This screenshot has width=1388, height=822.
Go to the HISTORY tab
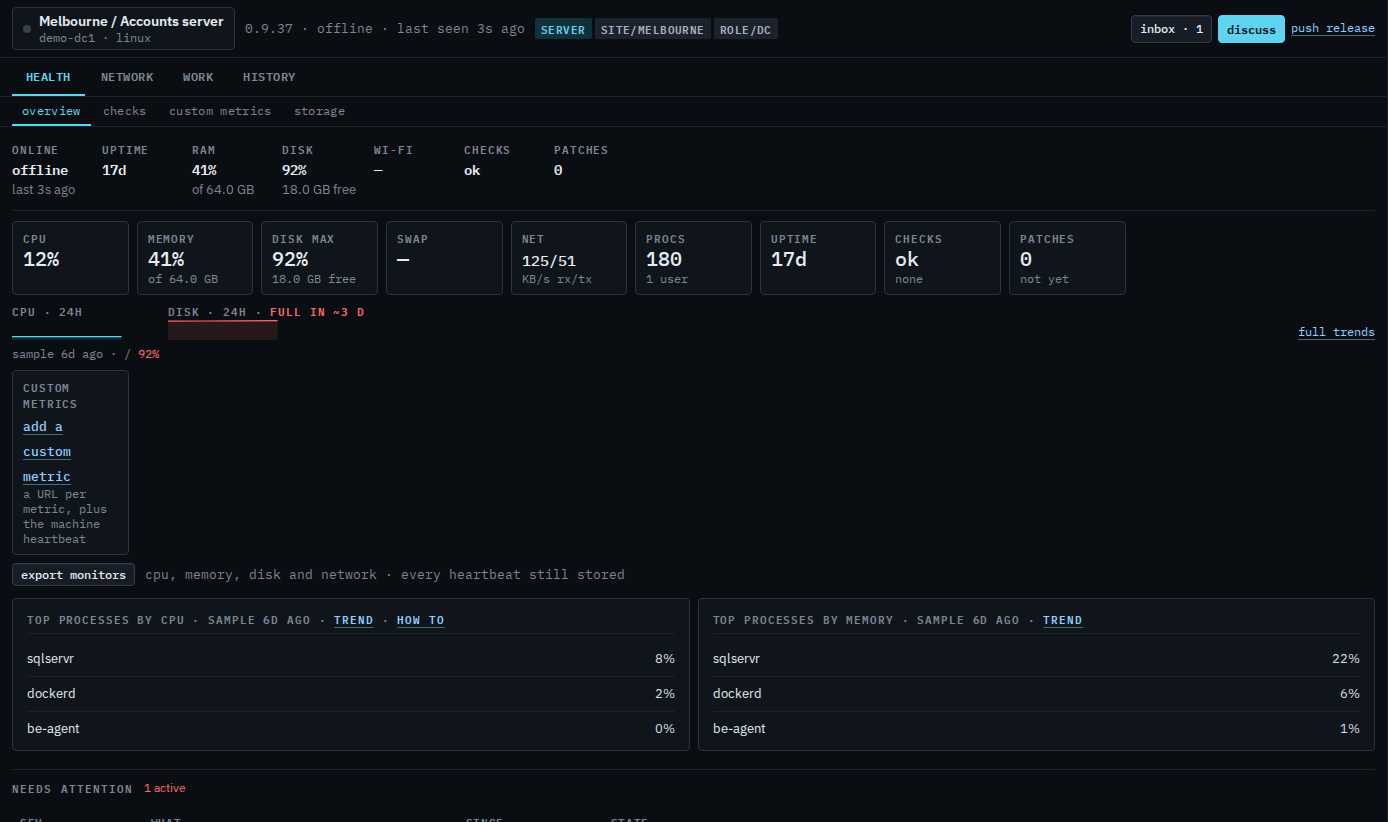[269, 77]
